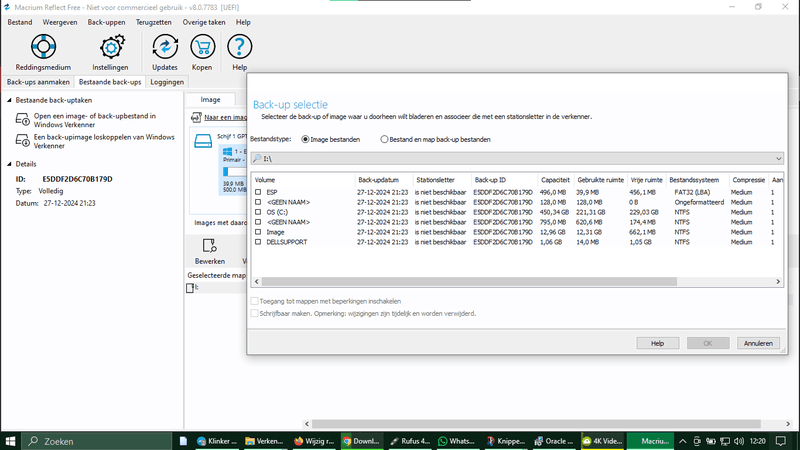
Task: Click the OK button
Action: point(708,343)
